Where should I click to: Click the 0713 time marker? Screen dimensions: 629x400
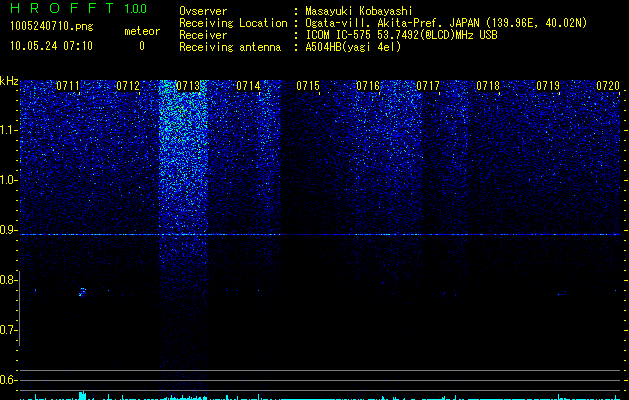coord(188,86)
